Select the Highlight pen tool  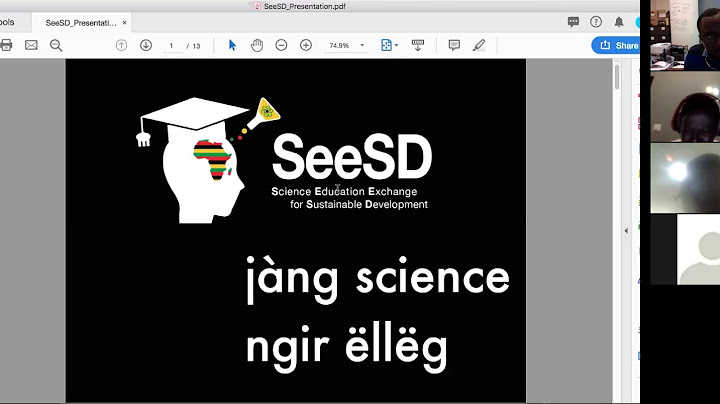pos(479,45)
